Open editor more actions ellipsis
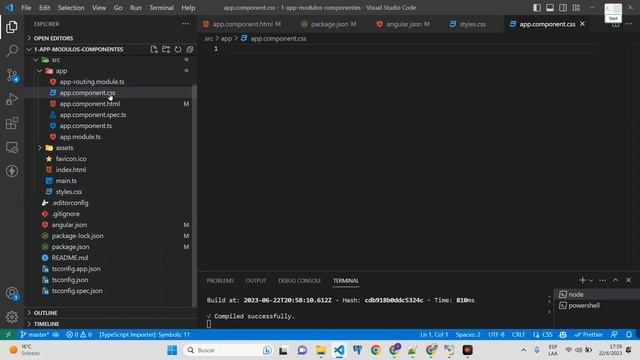The height and width of the screenshot is (360, 640). click(x=629, y=24)
